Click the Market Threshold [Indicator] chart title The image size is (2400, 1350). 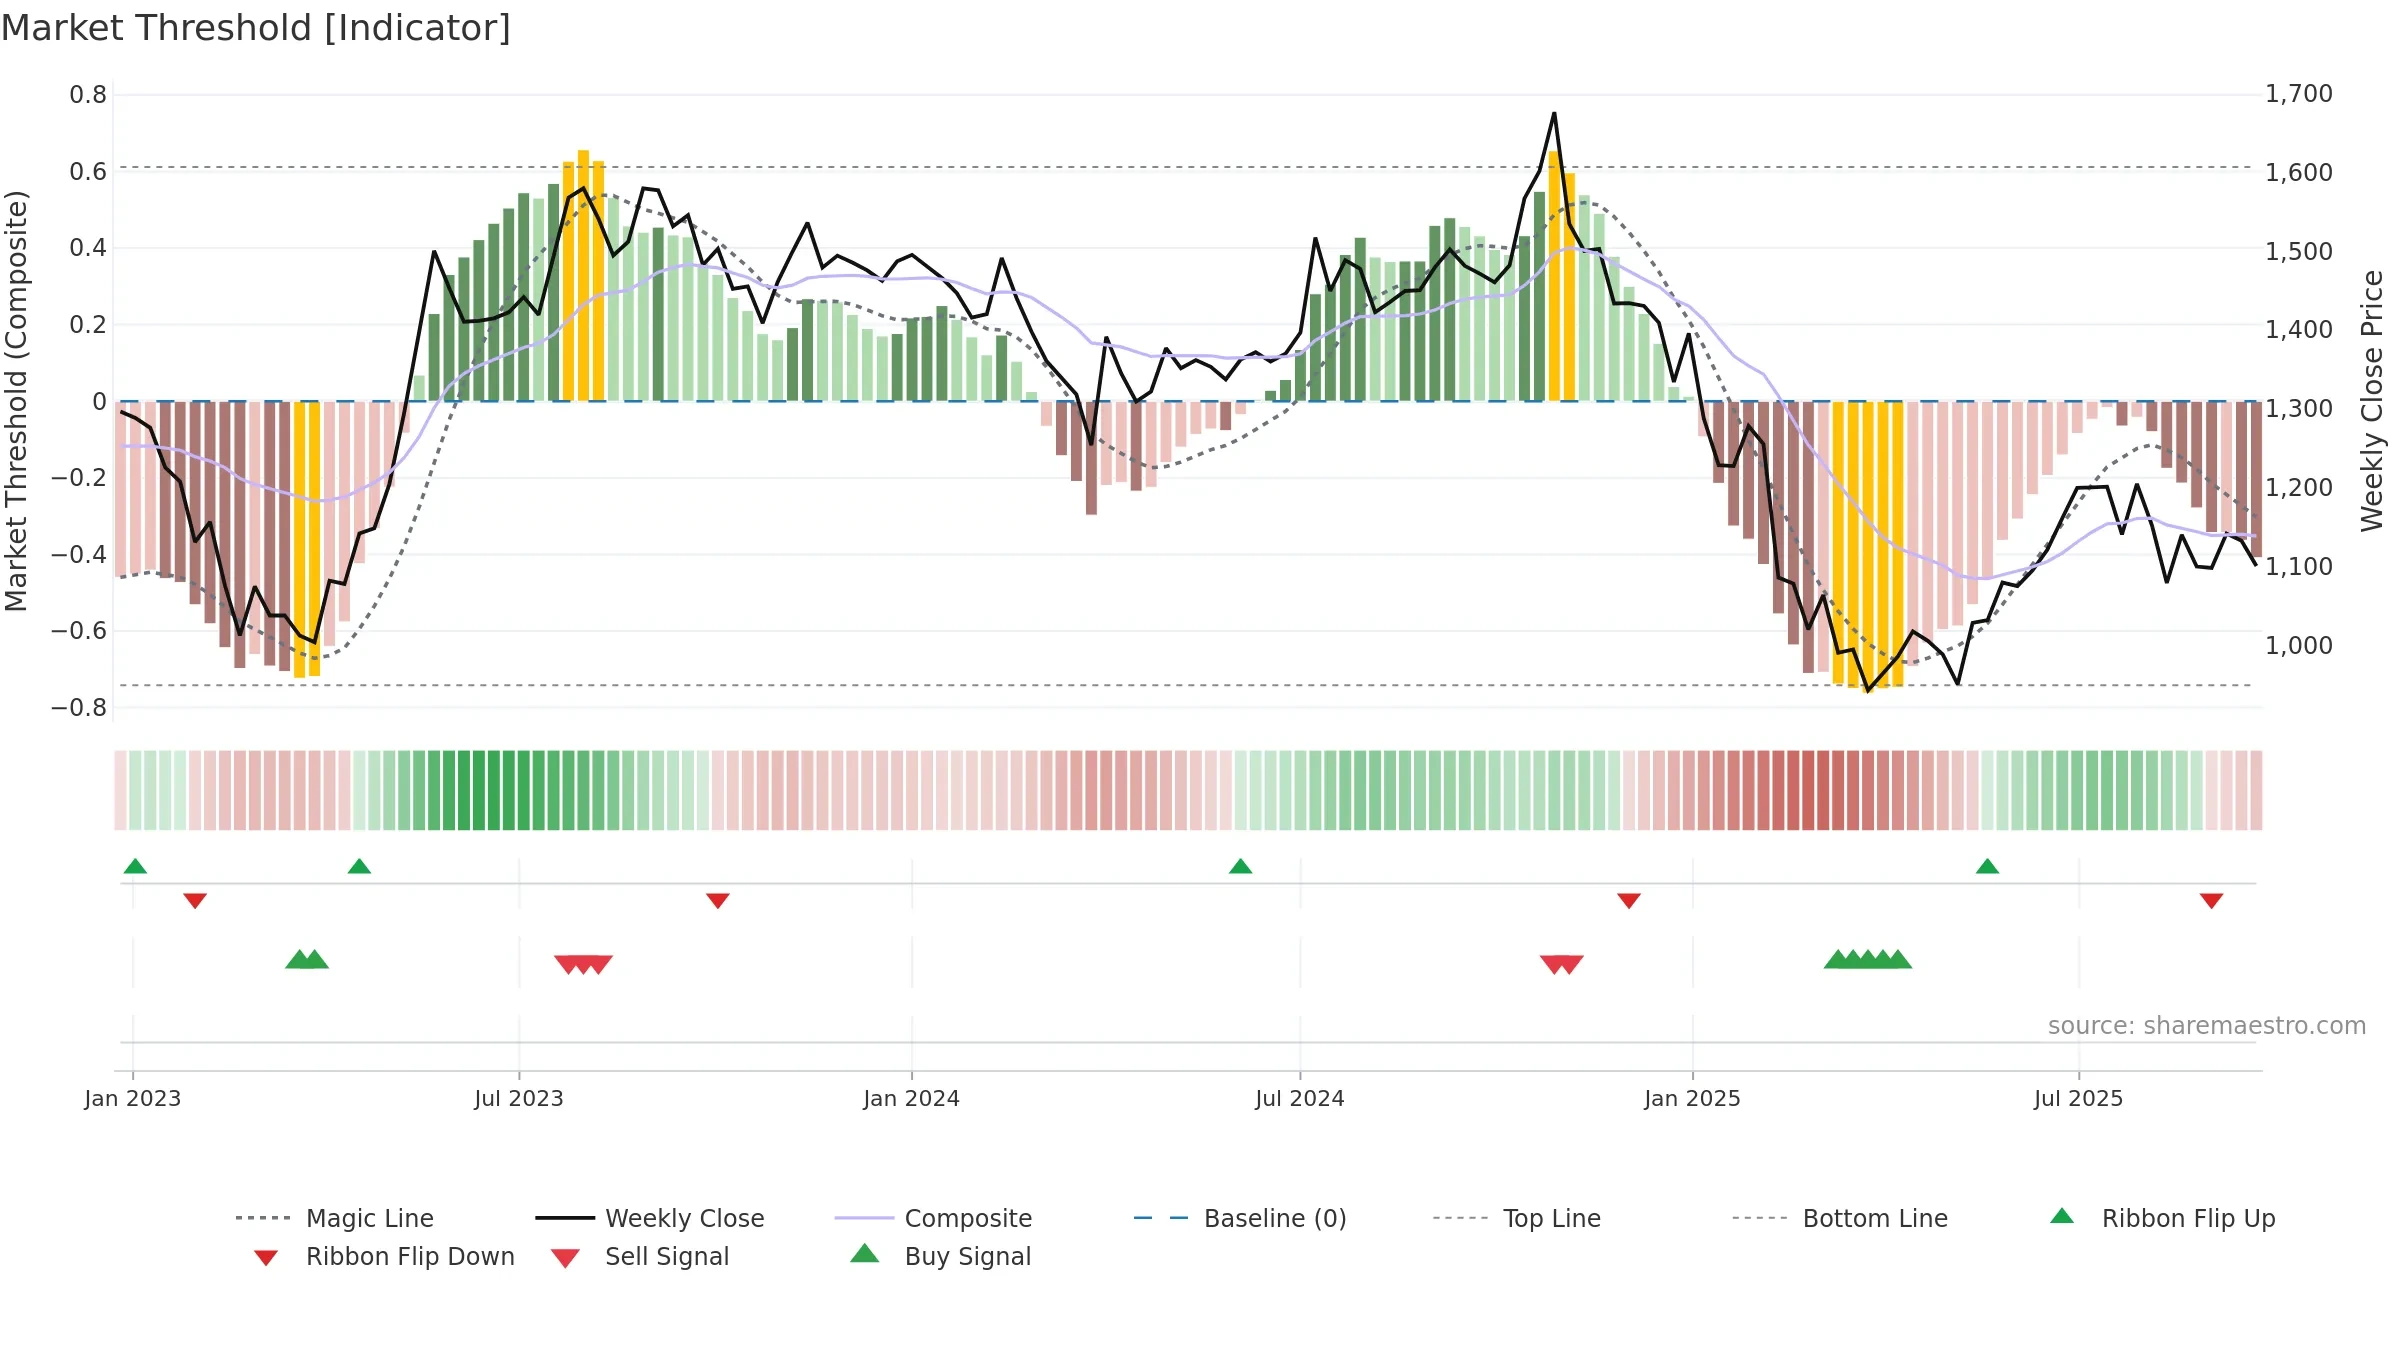pos(256,28)
